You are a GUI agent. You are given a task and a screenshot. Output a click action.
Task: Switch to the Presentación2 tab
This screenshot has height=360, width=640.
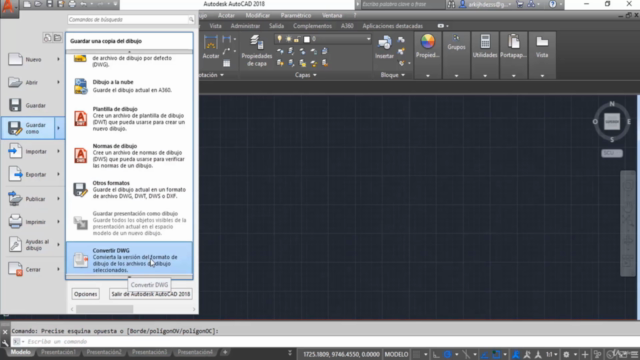pyautogui.click(x=104, y=352)
